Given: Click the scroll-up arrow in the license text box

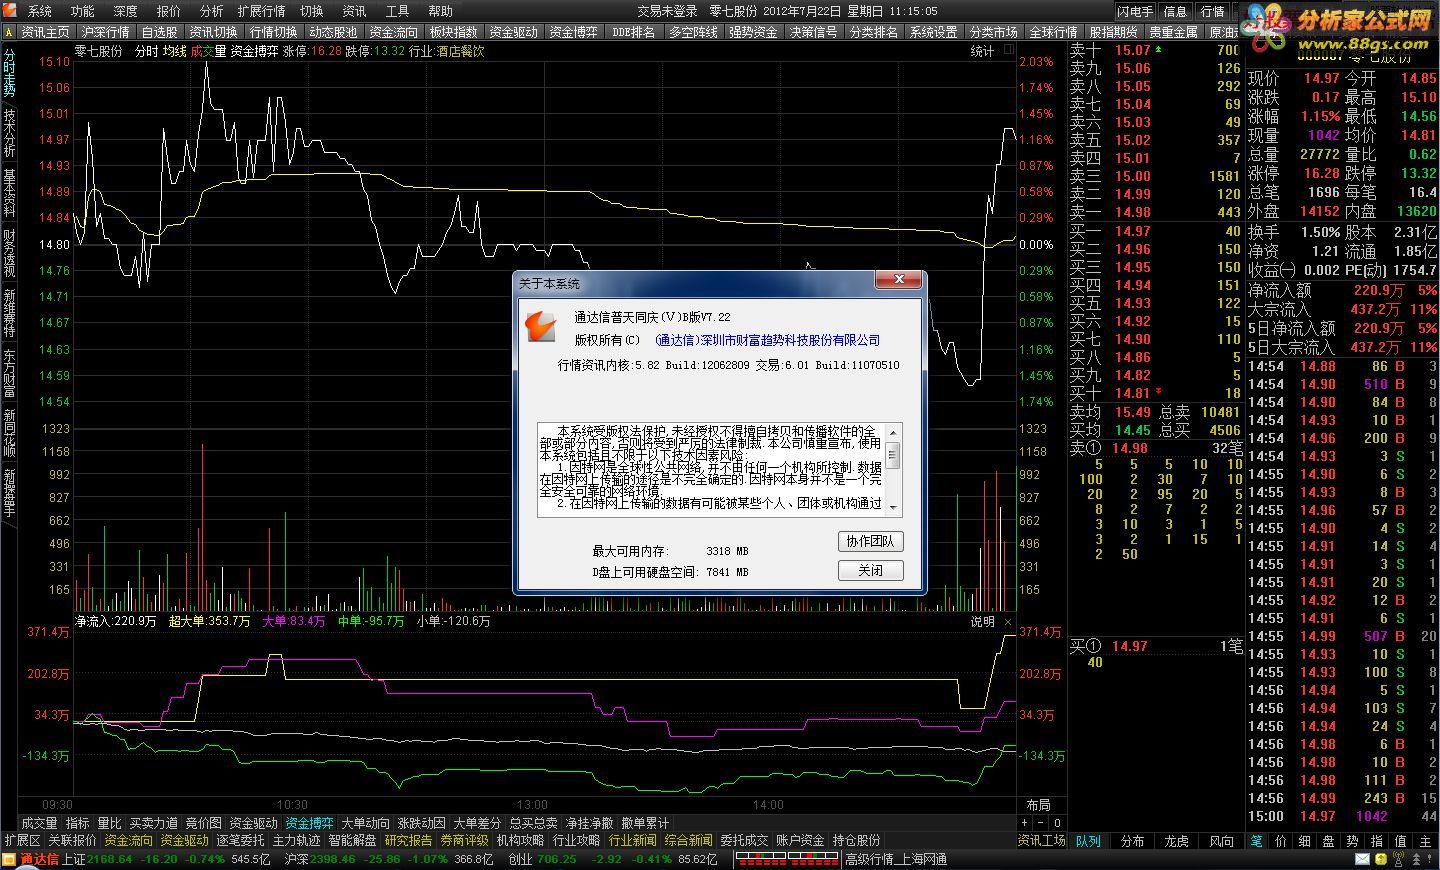Looking at the screenshot, I should click(x=893, y=432).
